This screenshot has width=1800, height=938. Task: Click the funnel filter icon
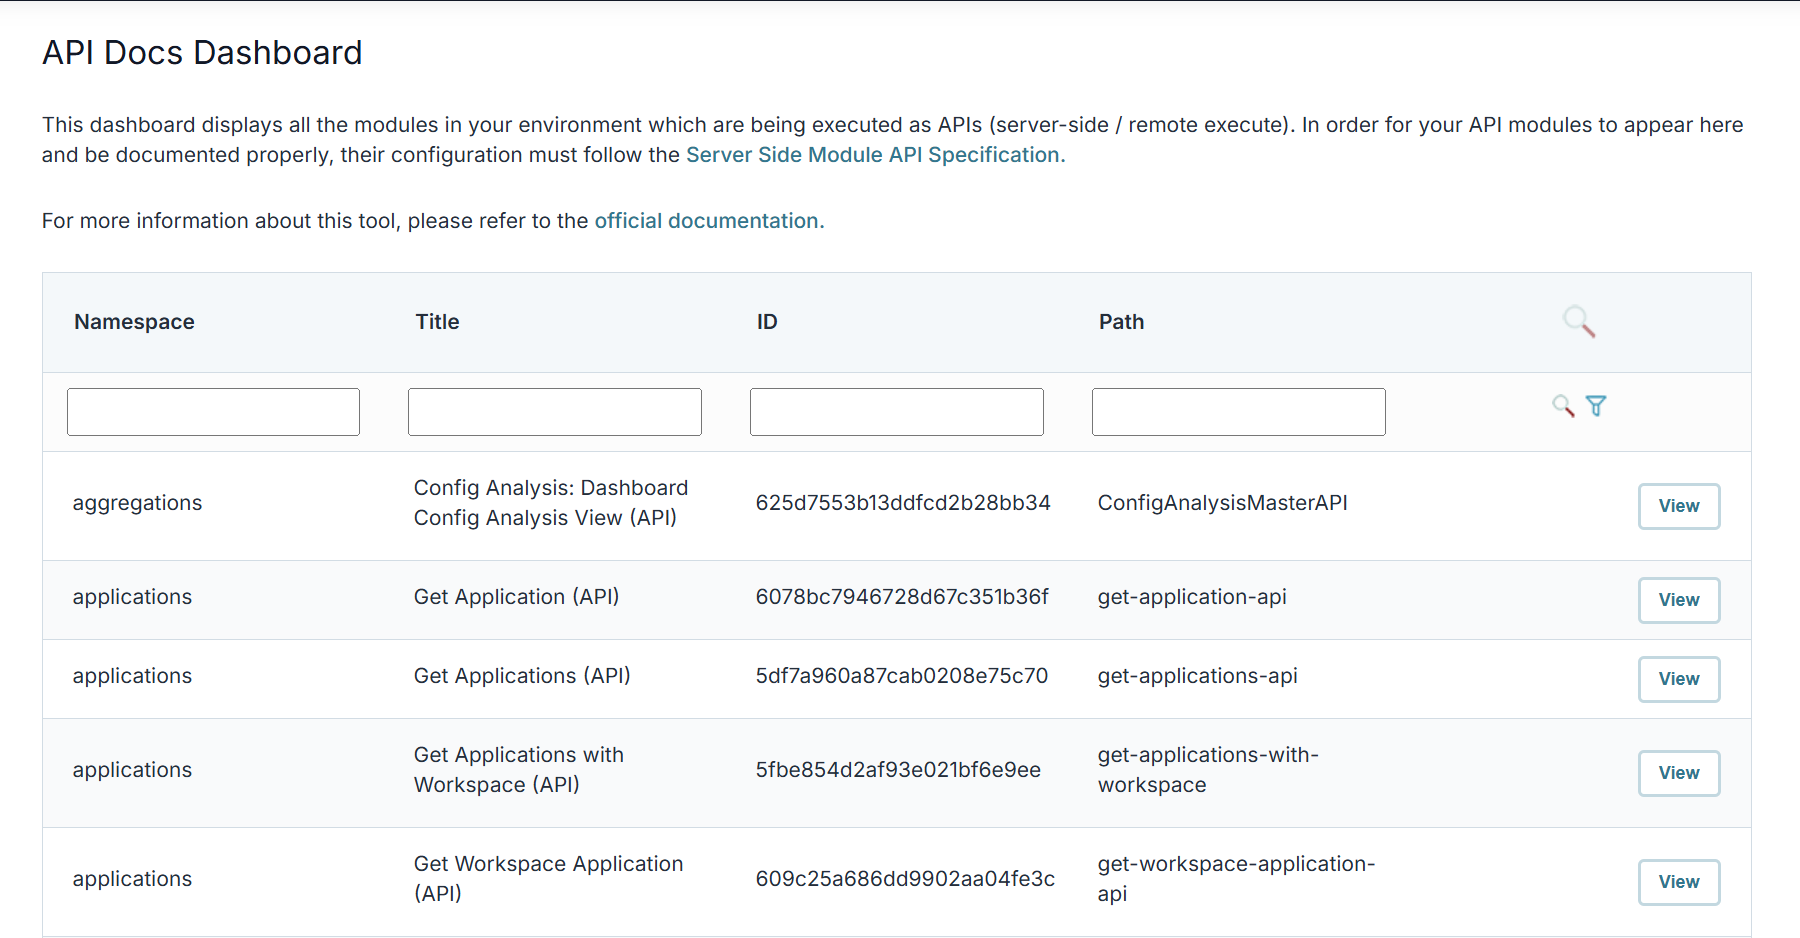coord(1596,406)
